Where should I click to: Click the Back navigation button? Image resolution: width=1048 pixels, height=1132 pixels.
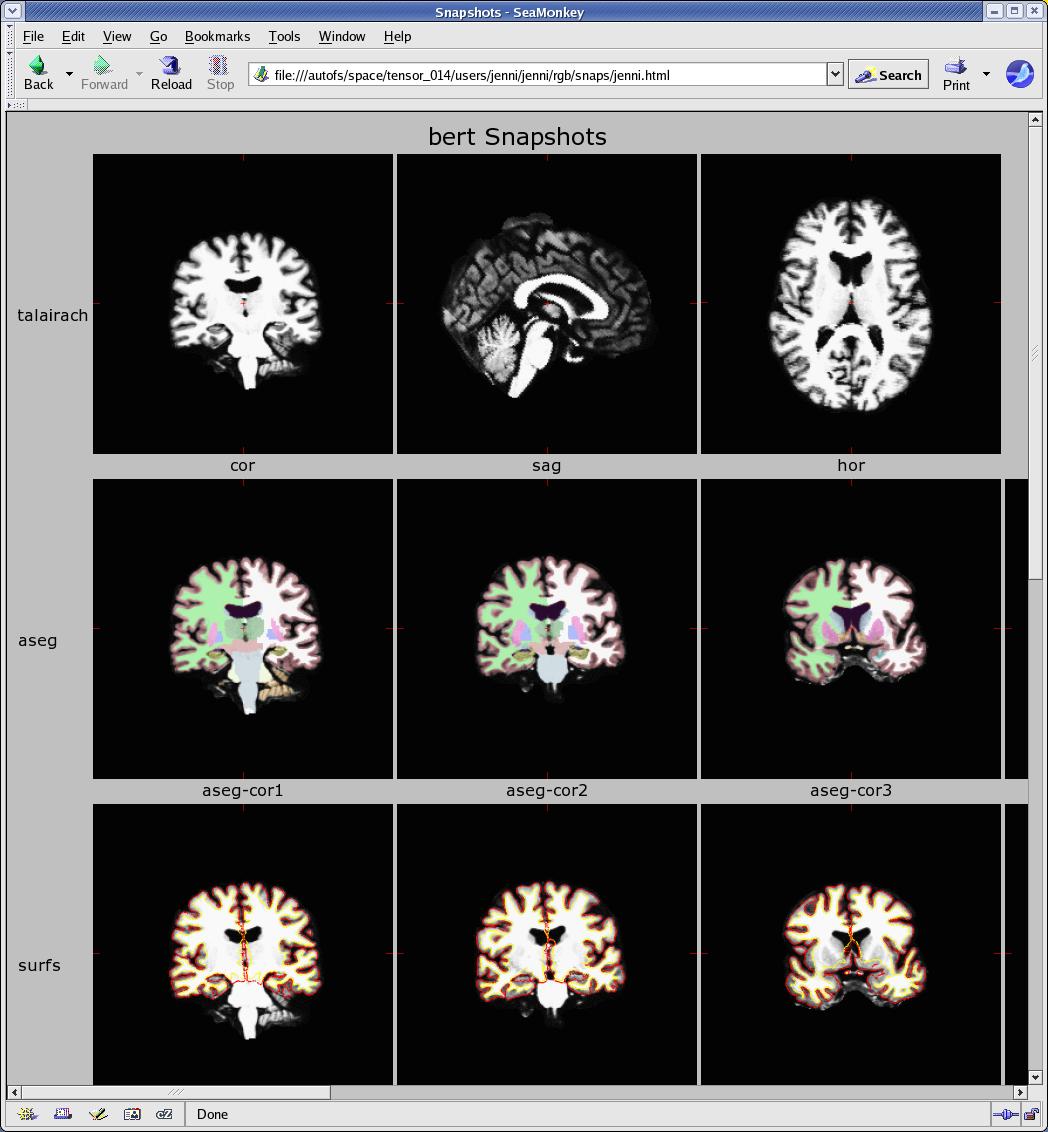pyautogui.click(x=38, y=74)
